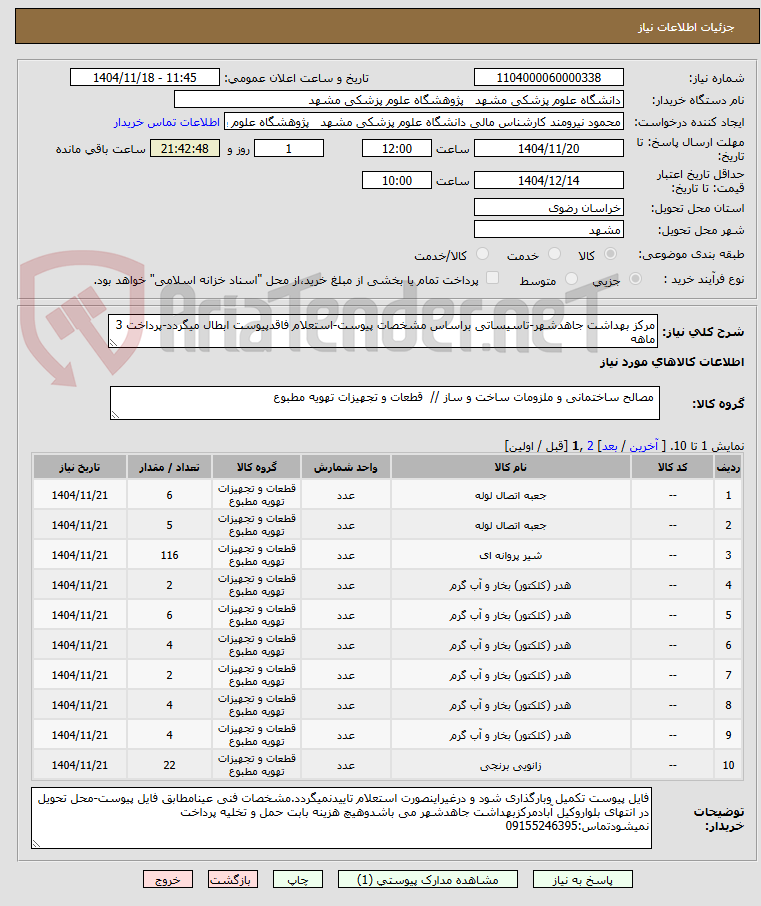The height and width of the screenshot is (906, 761).
Task: Click quantity 22 in row 10
Action: (x=169, y=766)
